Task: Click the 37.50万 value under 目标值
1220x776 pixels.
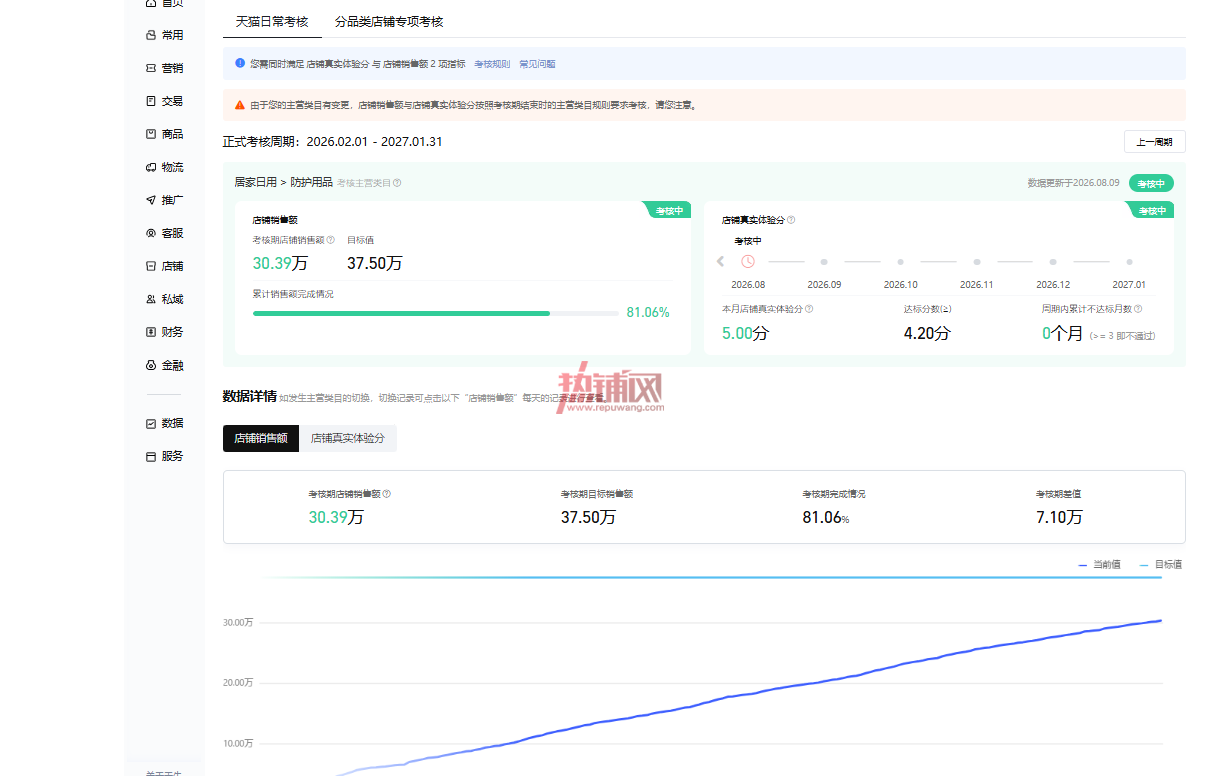Action: (x=375, y=263)
